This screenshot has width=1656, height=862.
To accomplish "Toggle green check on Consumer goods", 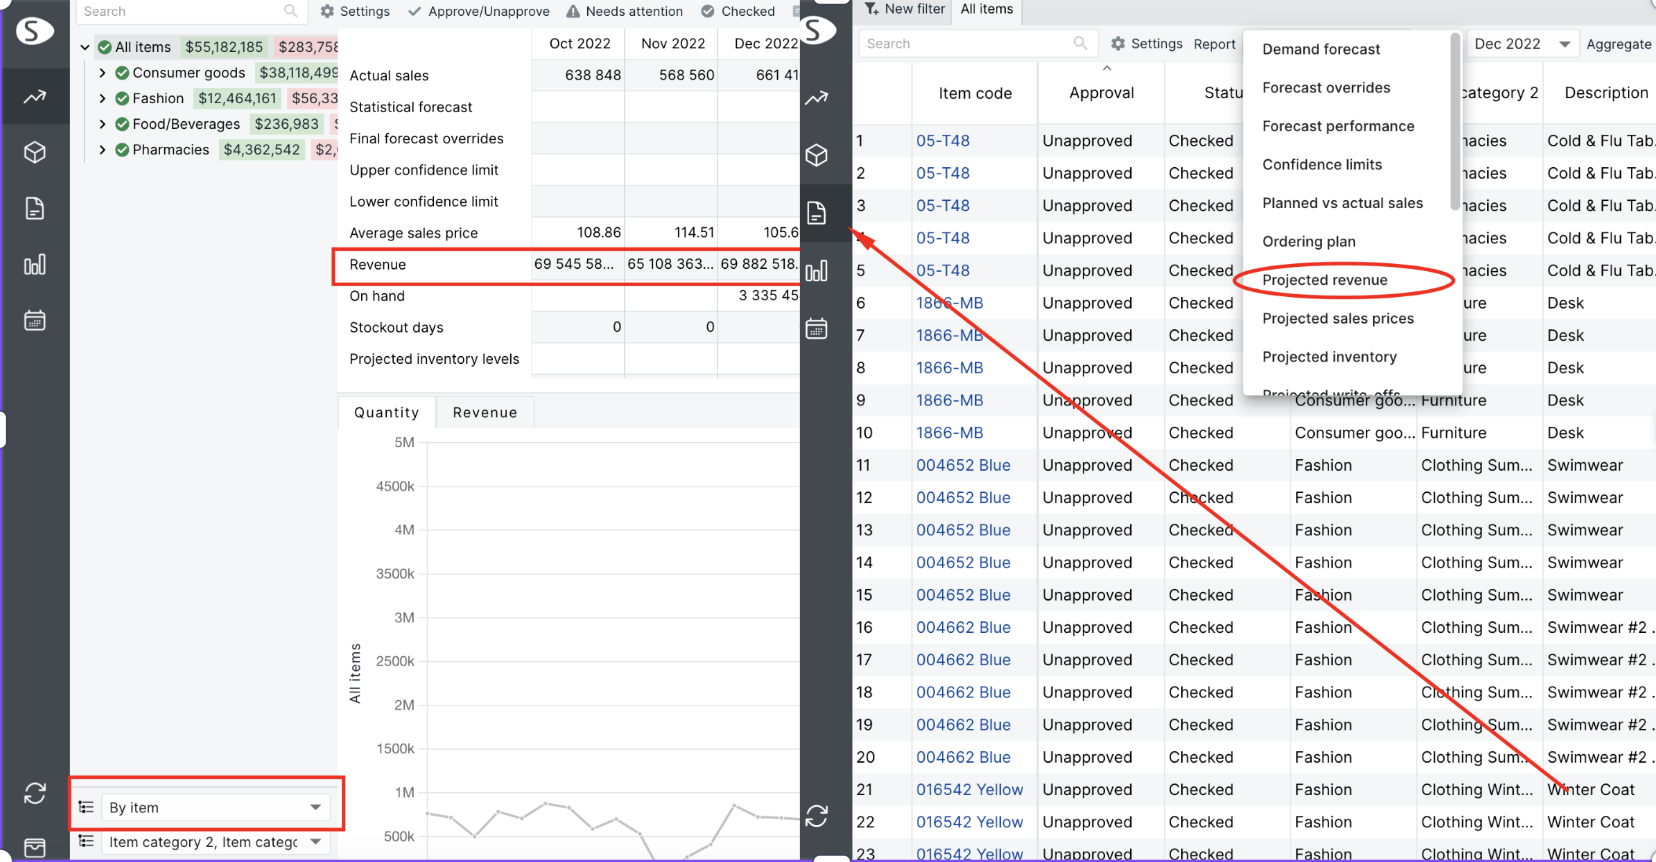I will pos(122,73).
